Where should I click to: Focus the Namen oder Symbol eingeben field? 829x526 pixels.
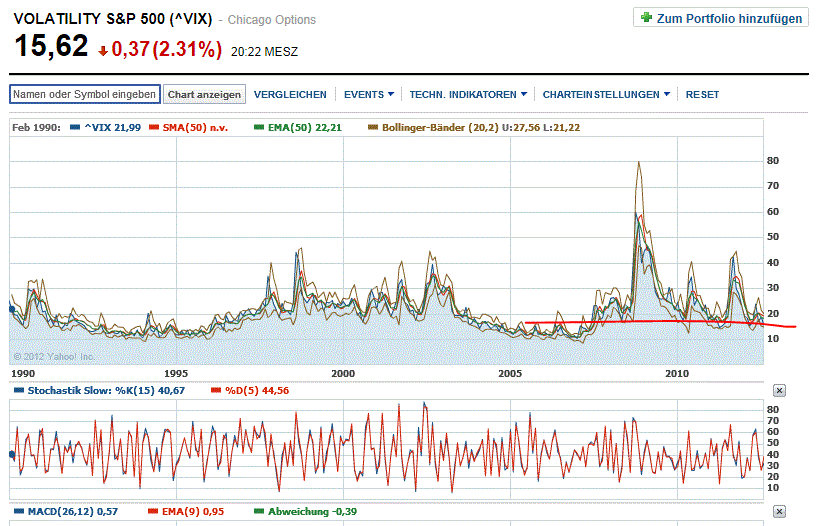85,94
